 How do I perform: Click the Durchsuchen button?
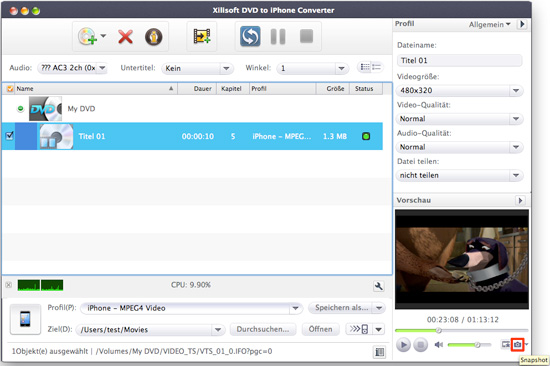[263, 329]
